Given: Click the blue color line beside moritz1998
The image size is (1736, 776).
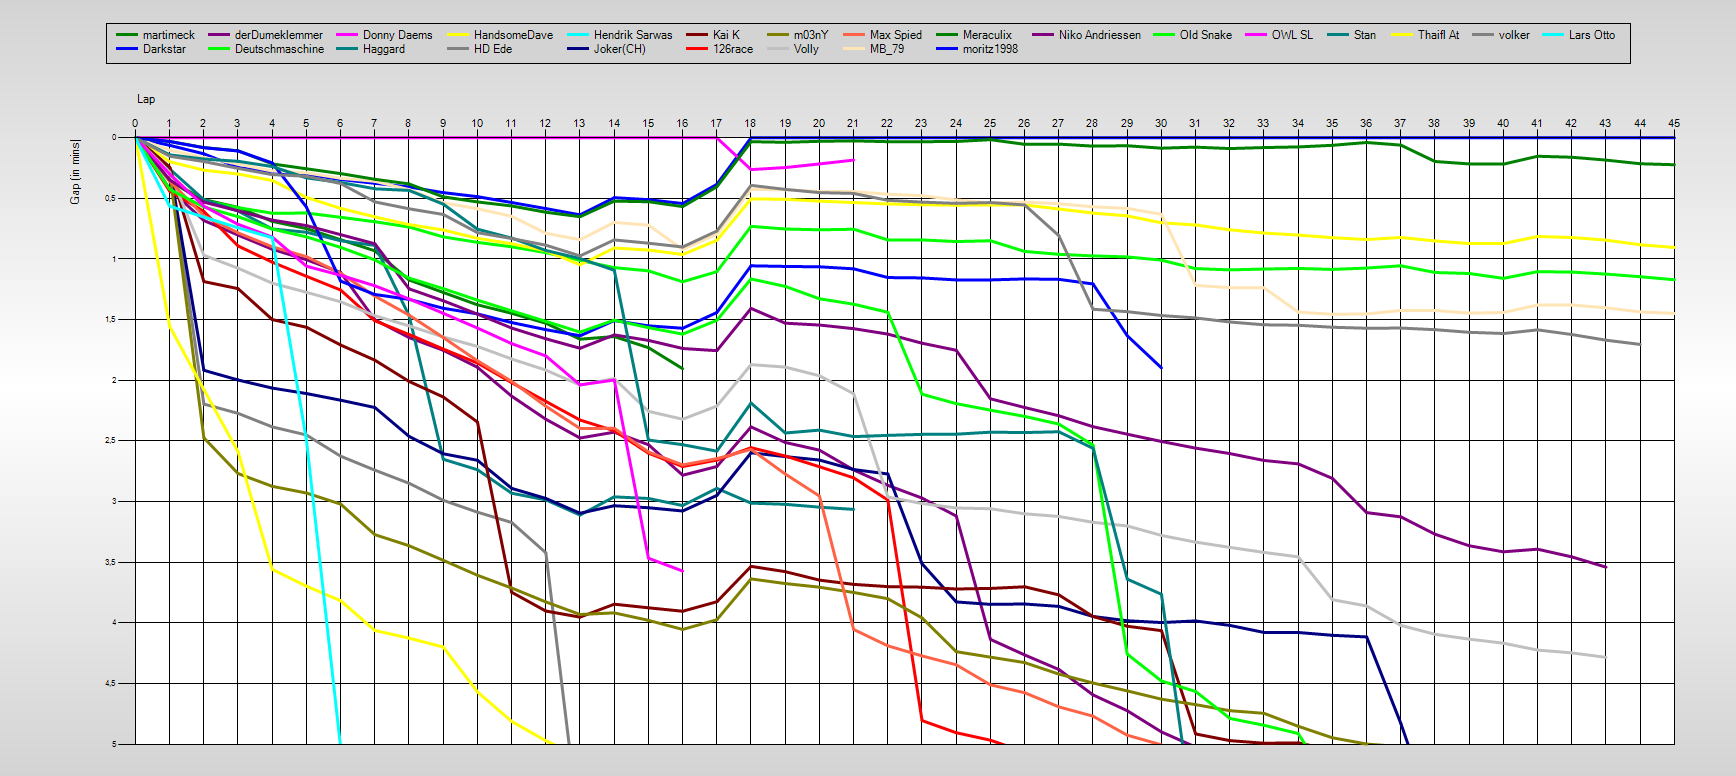Looking at the screenshot, I should tap(947, 49).
